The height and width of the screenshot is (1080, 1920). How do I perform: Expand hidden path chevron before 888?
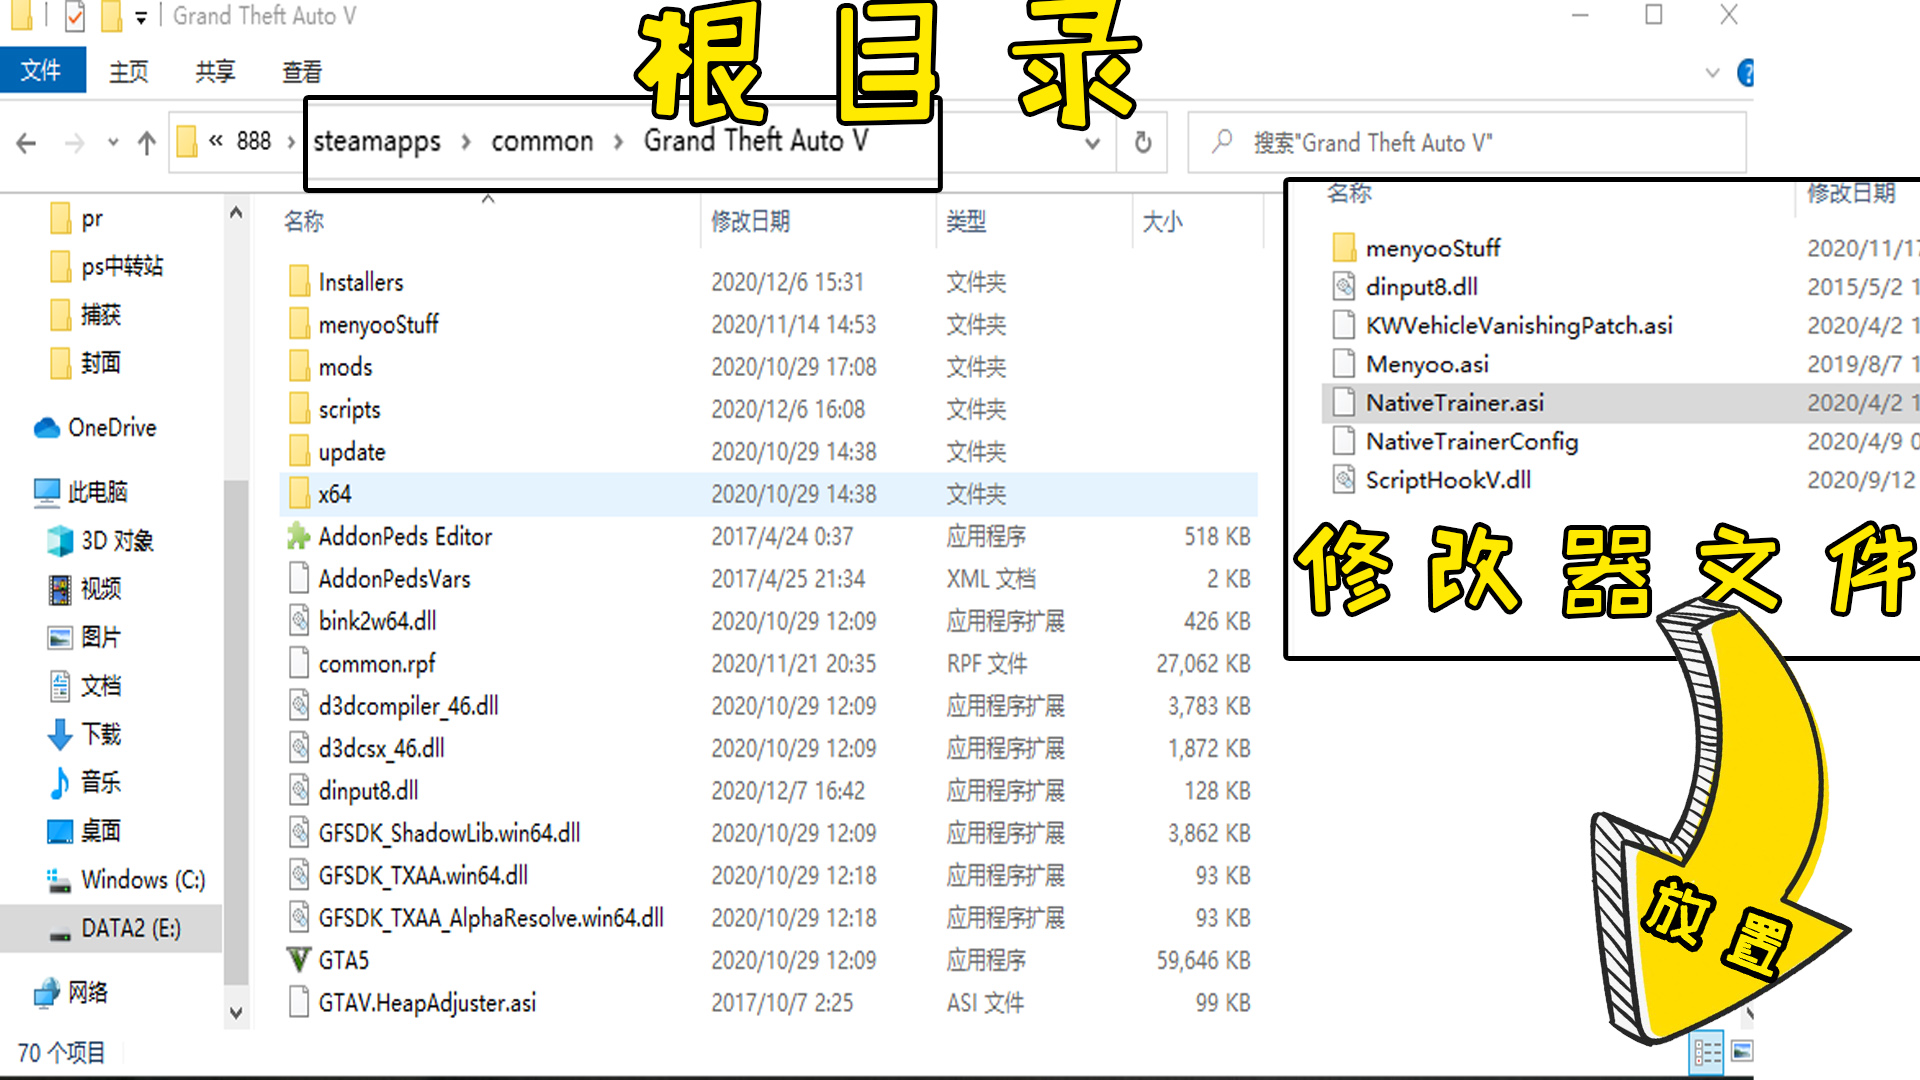coord(216,141)
